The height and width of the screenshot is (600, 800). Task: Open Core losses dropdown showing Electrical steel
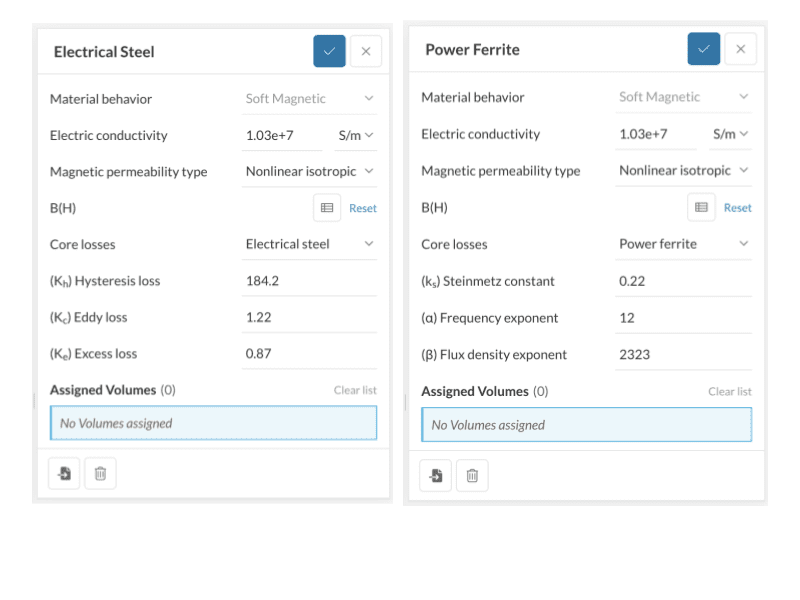coord(309,244)
